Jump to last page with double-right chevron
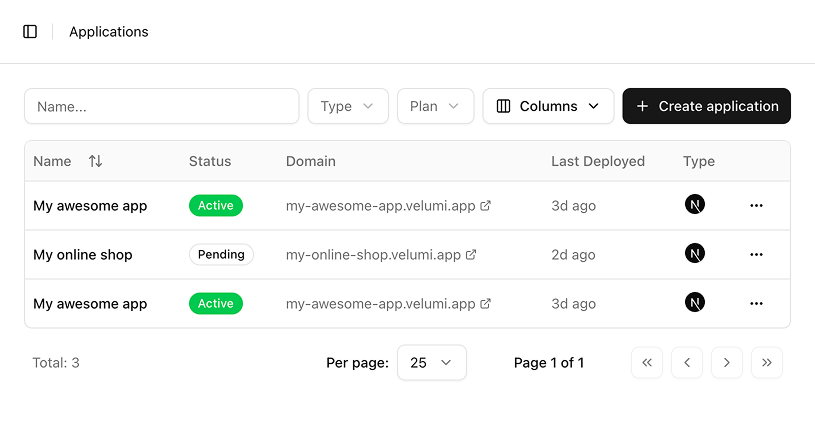815x424 pixels. pos(767,363)
